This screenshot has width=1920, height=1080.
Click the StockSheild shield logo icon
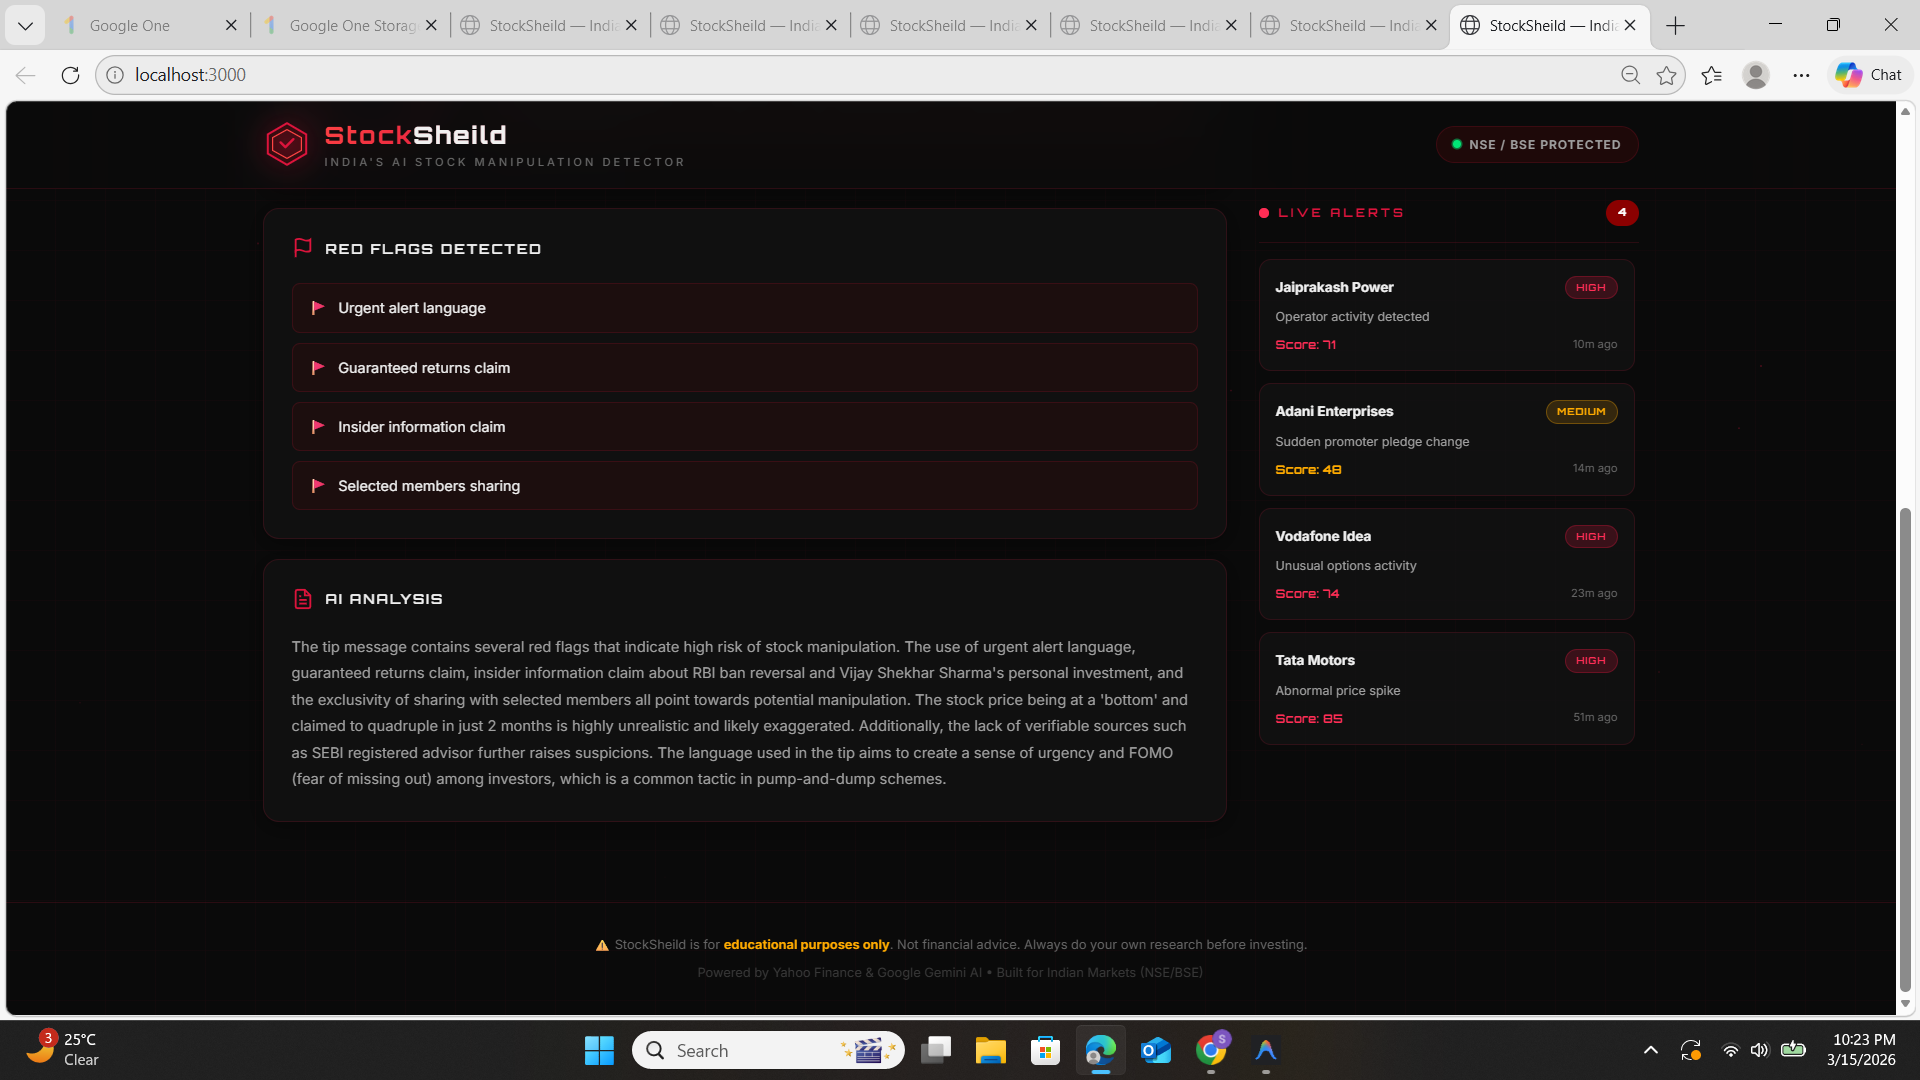pyautogui.click(x=286, y=145)
